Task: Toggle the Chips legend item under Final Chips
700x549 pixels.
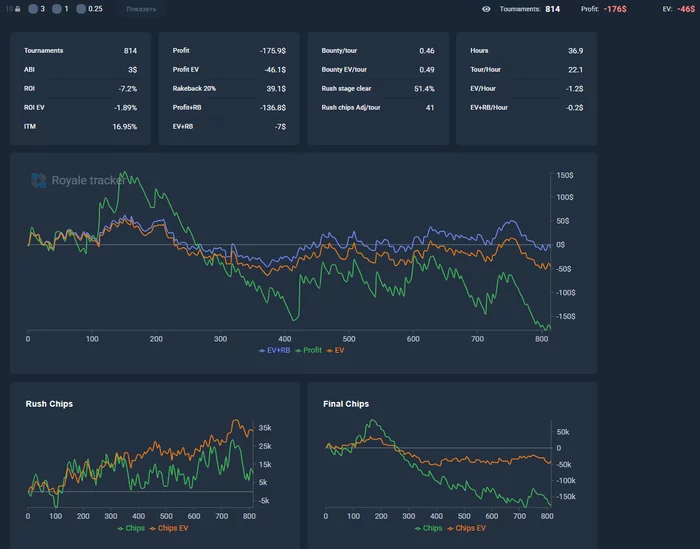Action: (x=429, y=528)
